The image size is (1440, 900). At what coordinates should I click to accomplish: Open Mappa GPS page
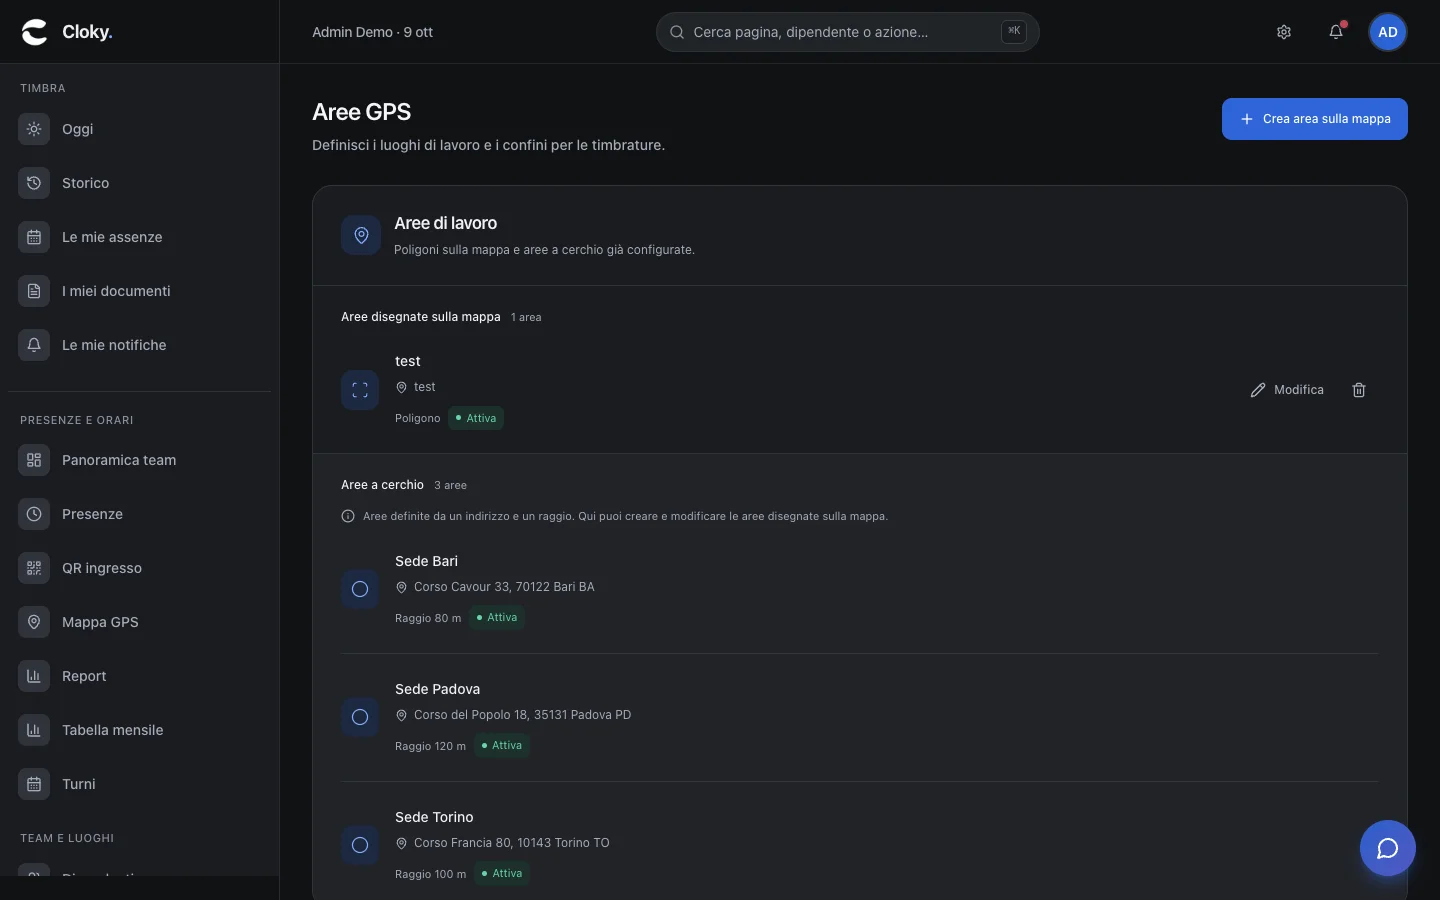[139, 622]
